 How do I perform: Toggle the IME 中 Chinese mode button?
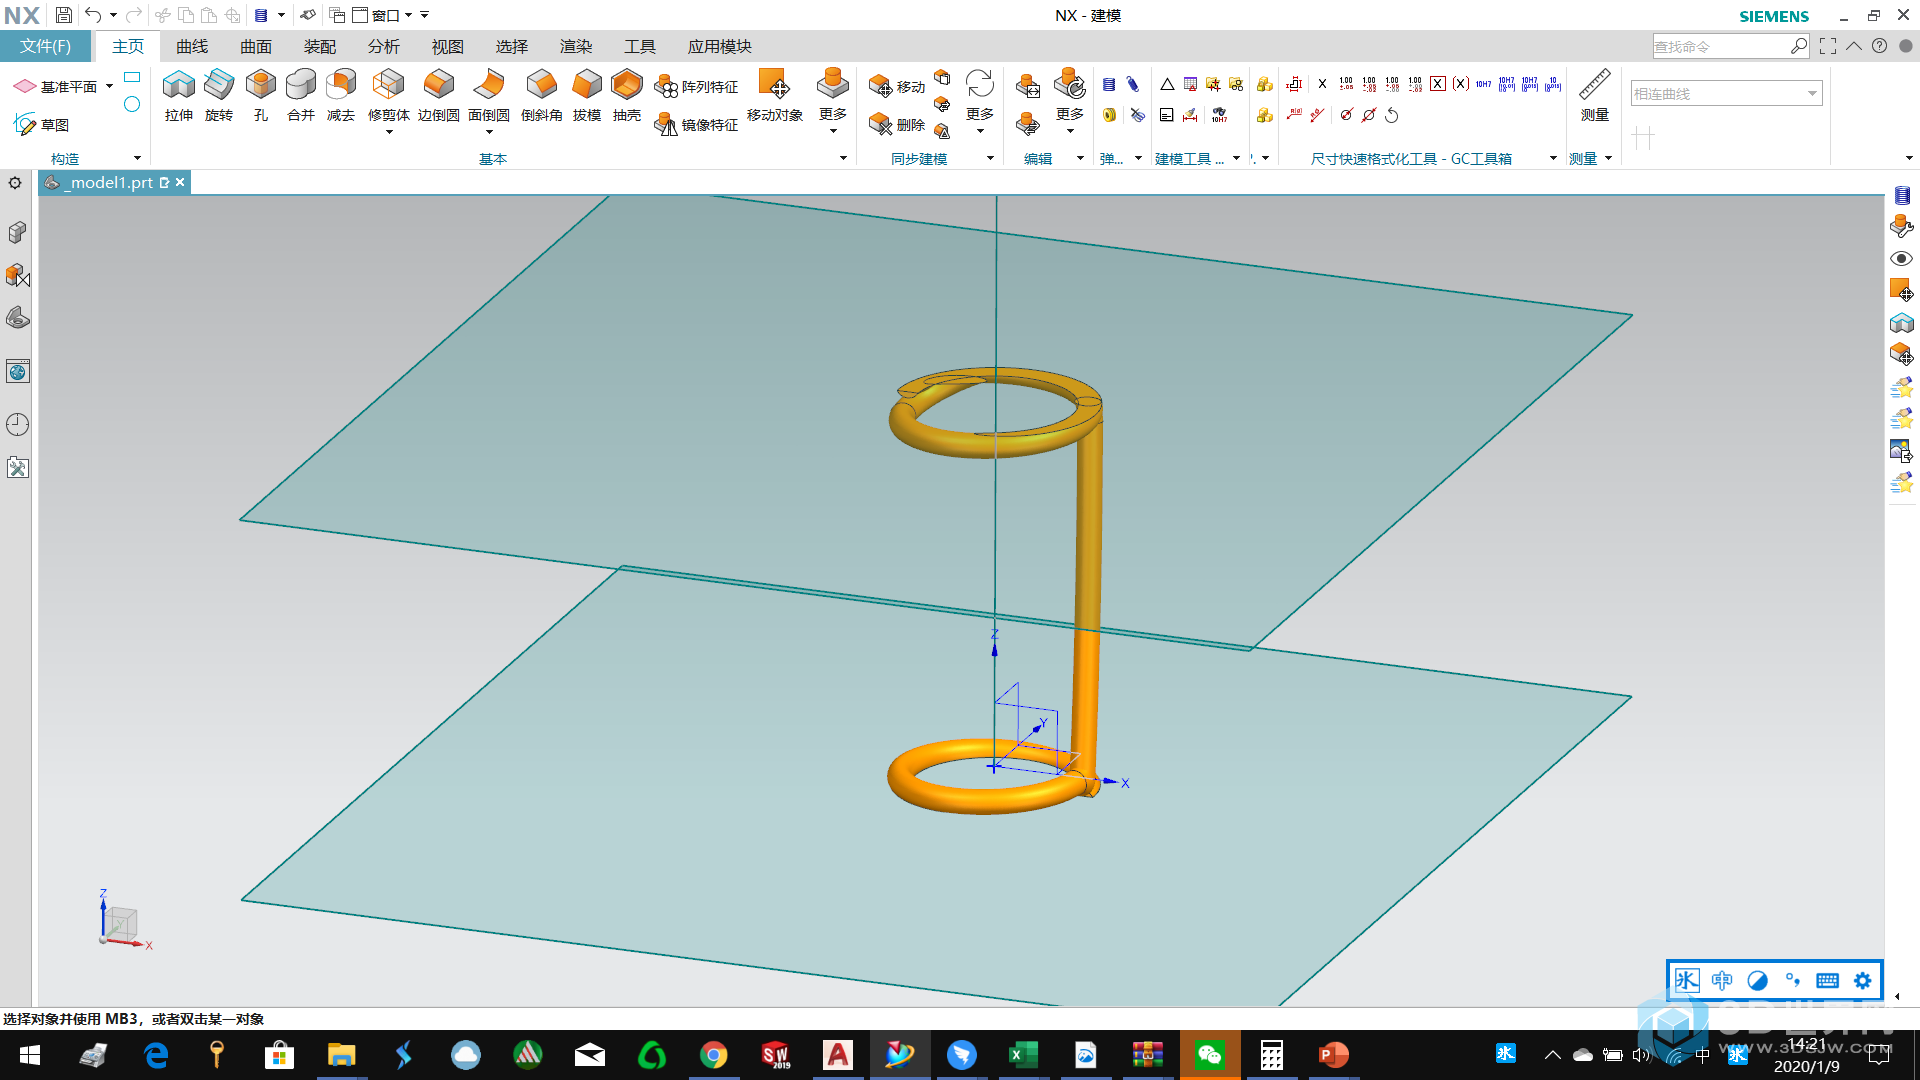coord(1722,980)
